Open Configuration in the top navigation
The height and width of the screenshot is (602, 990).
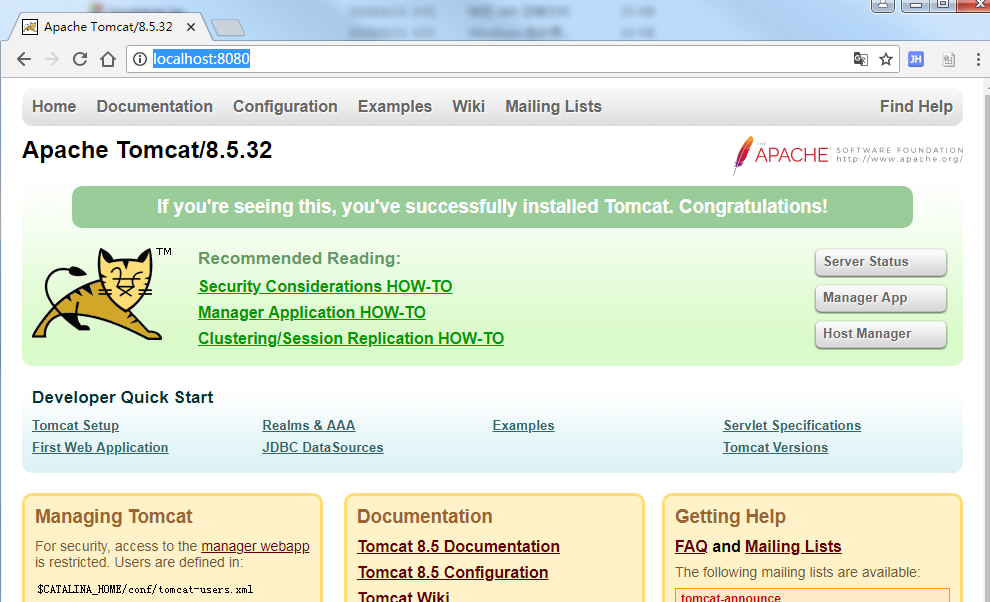tap(285, 107)
